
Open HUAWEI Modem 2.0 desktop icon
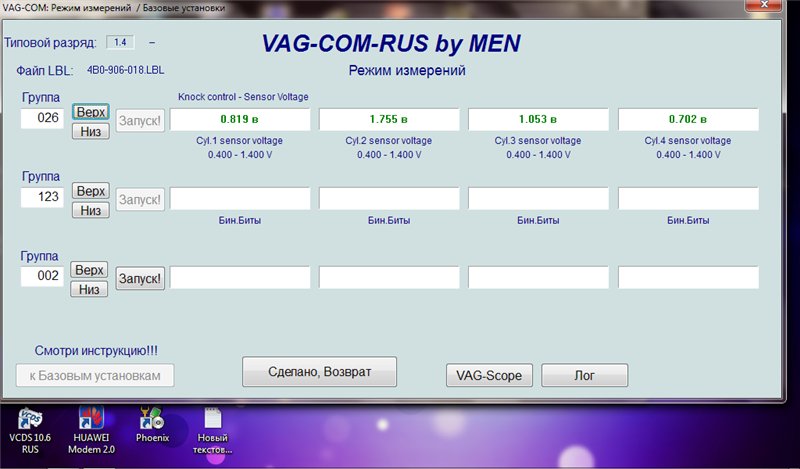[91, 430]
